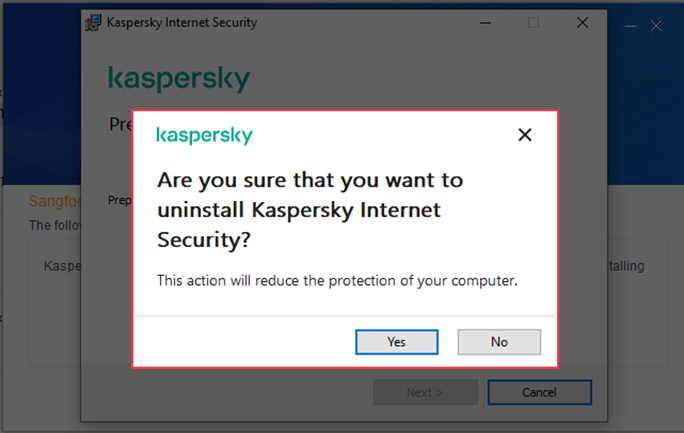
Task: Click the partially hidden 'Prep' status text
Action: click(119, 200)
